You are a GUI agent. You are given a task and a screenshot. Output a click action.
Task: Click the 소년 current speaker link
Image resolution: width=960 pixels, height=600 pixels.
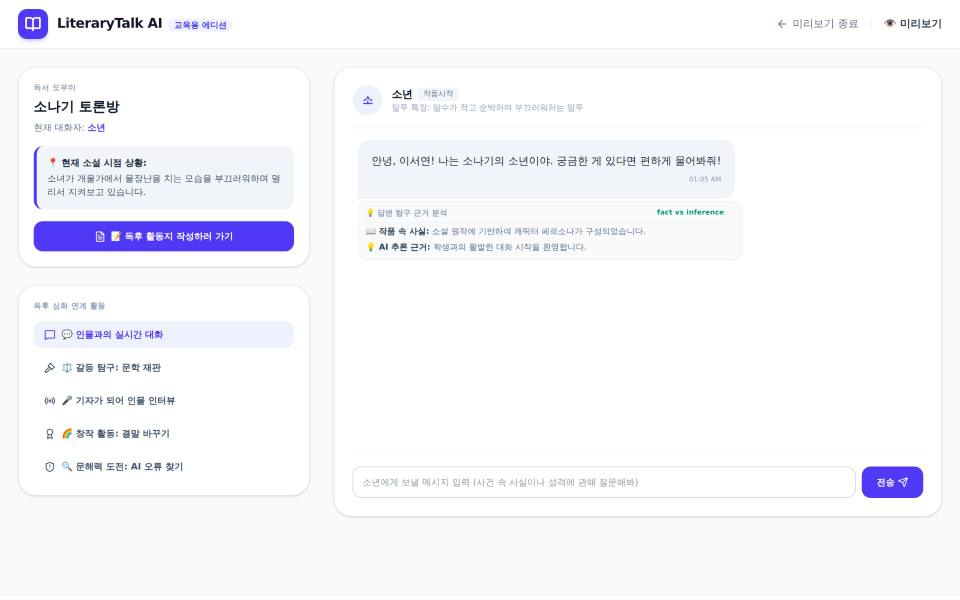pyautogui.click(x=96, y=128)
